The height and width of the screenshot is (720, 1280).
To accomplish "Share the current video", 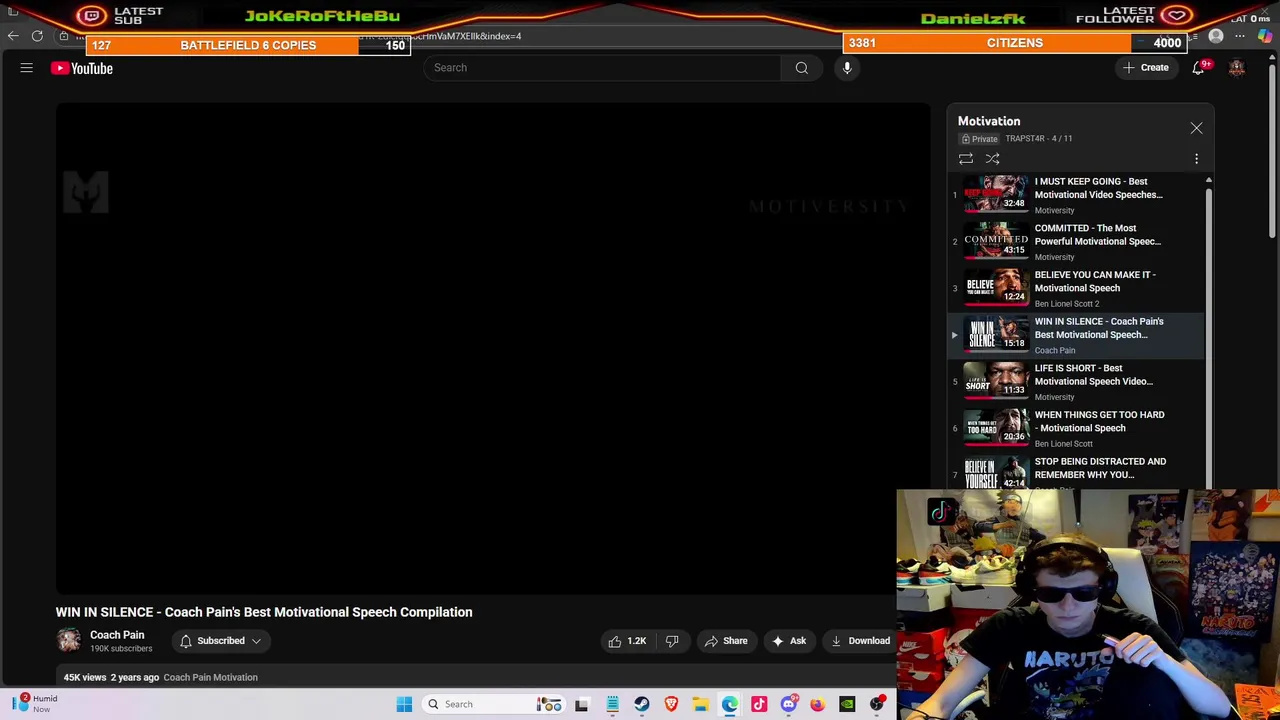I will [x=726, y=641].
